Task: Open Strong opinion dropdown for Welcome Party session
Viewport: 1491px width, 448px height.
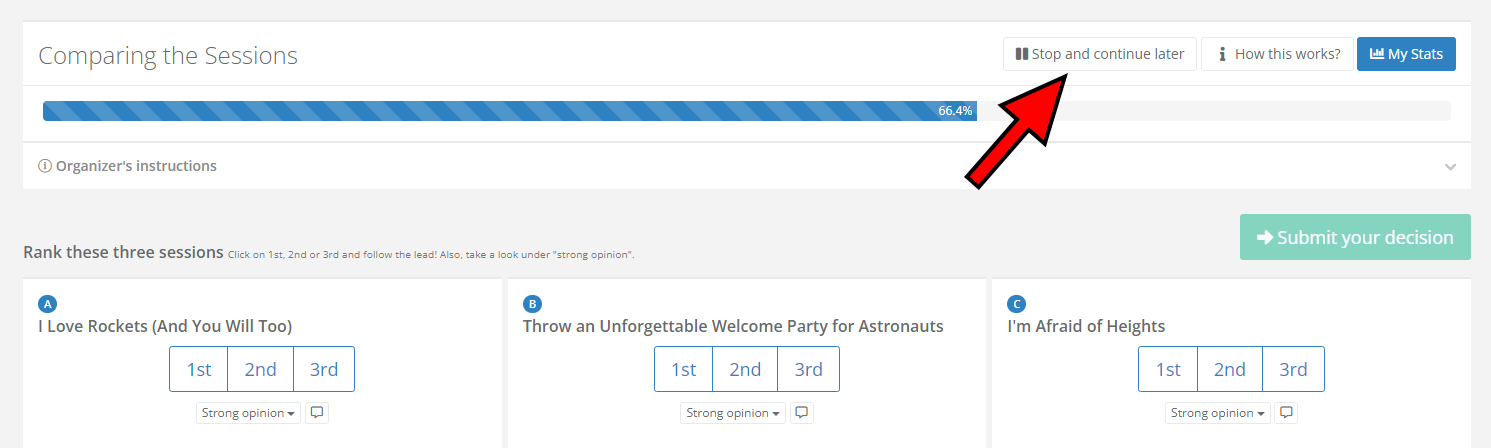Action: click(734, 412)
